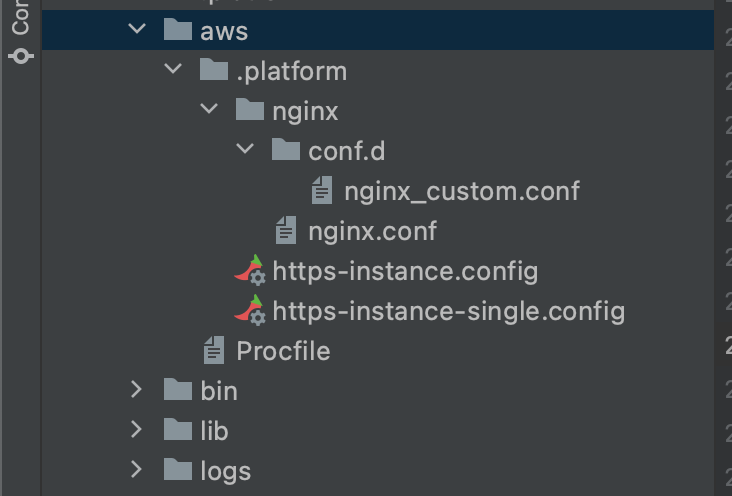Select nginx_custom.conf in project tree

[462, 190]
